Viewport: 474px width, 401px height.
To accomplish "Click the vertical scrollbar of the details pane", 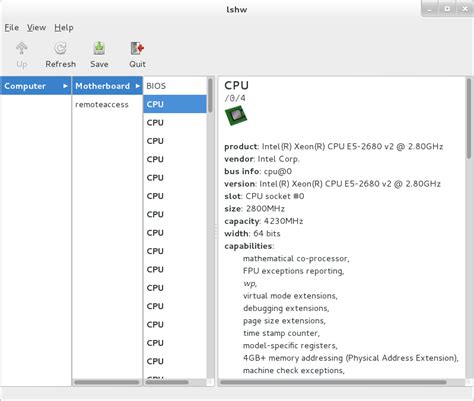I will (x=469, y=118).
